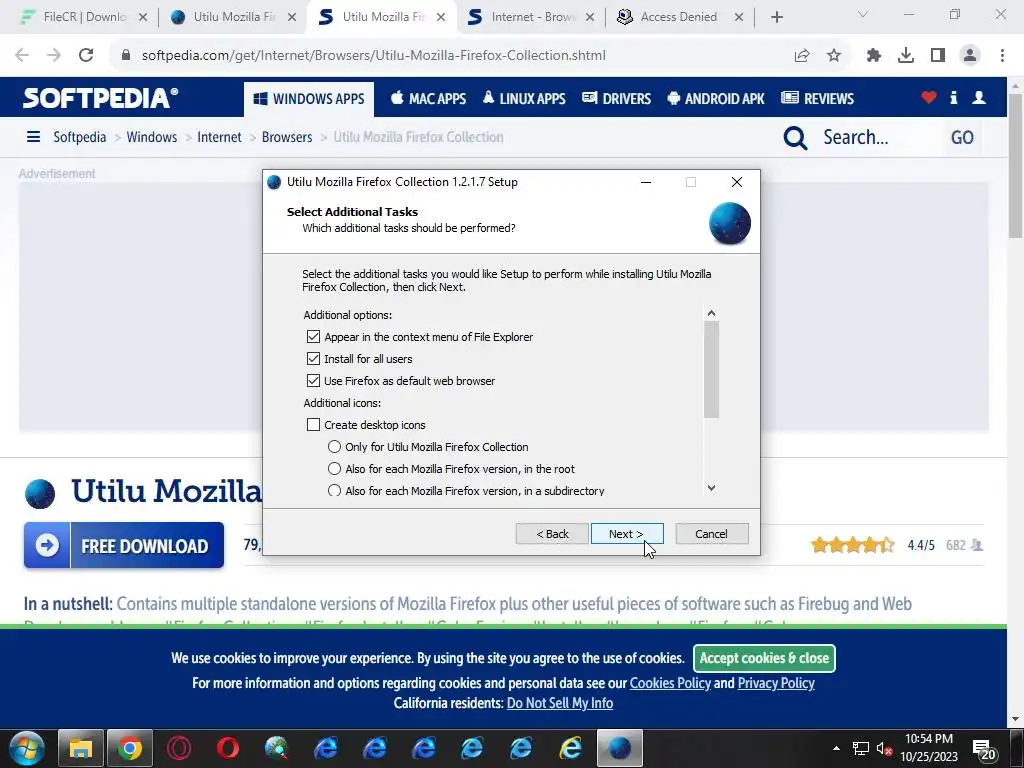Open the Extensions puzzle icon
This screenshot has height=768, width=1024.
(x=874, y=56)
